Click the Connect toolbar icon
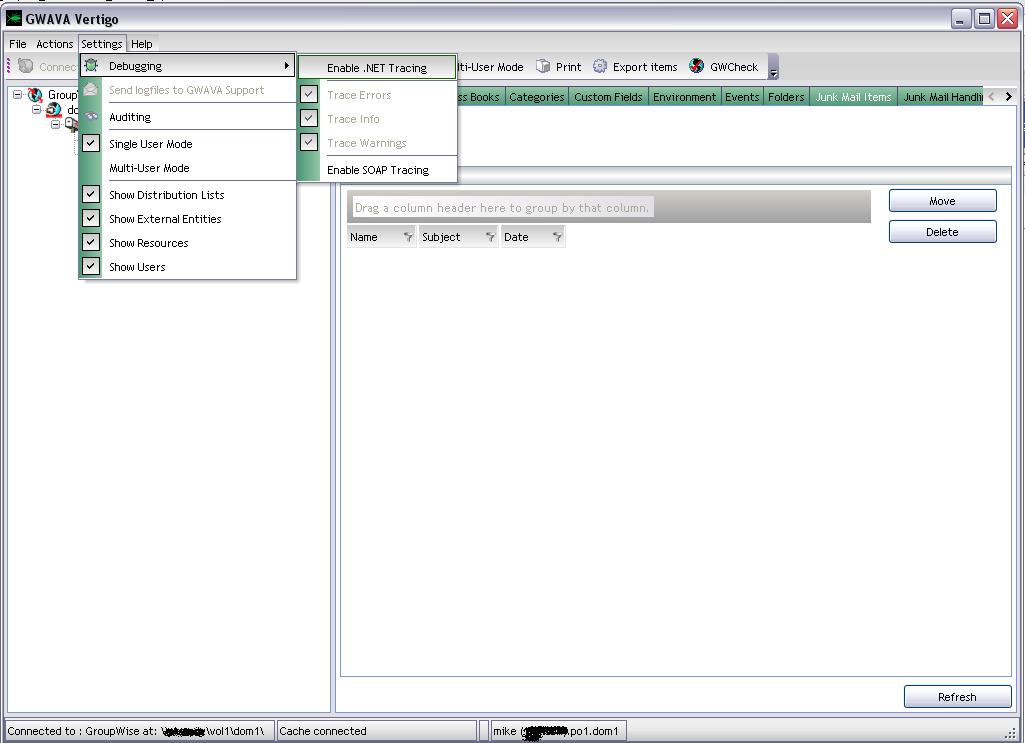The image size is (1025, 743). tap(25, 66)
